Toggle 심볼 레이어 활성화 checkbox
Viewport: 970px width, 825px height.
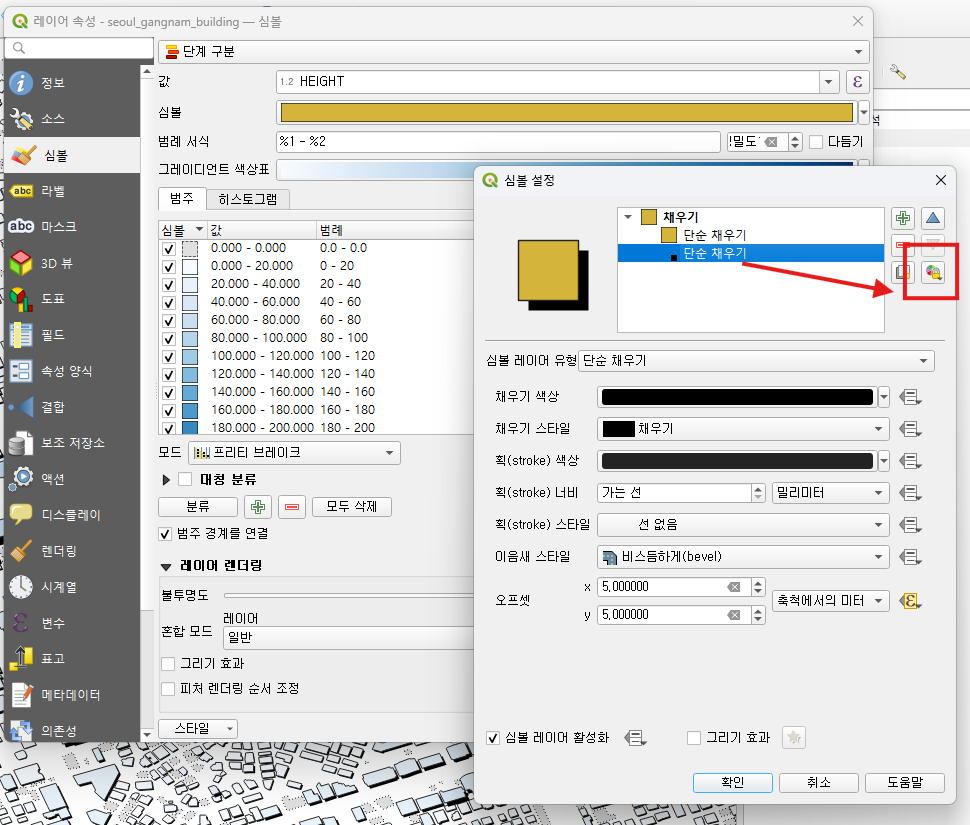pyautogui.click(x=492, y=738)
